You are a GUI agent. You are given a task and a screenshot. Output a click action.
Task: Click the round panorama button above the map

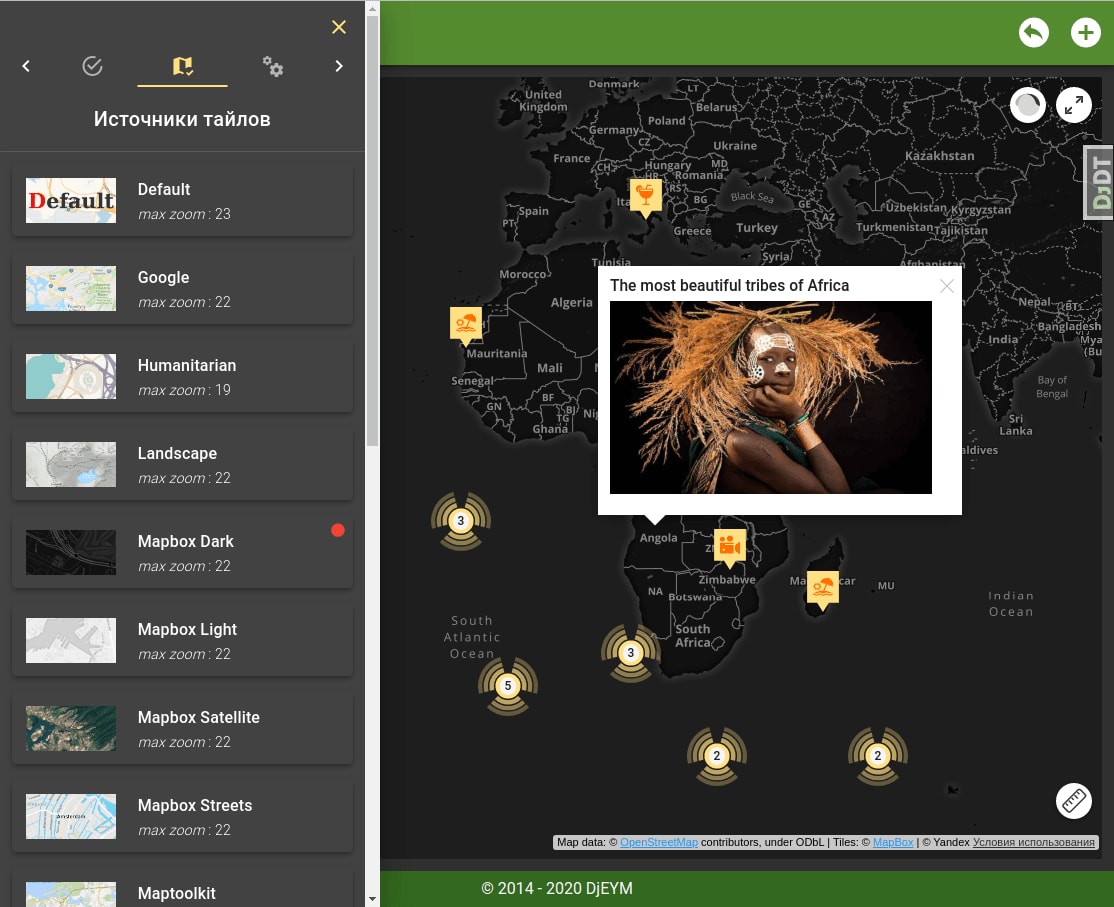[1028, 104]
